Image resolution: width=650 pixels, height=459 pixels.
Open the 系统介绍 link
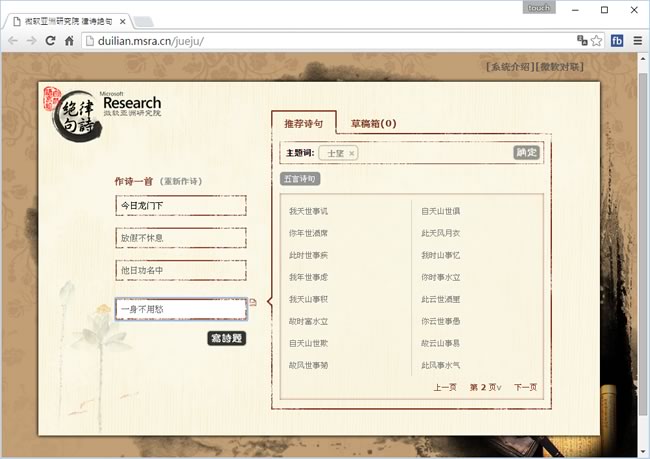(510, 67)
